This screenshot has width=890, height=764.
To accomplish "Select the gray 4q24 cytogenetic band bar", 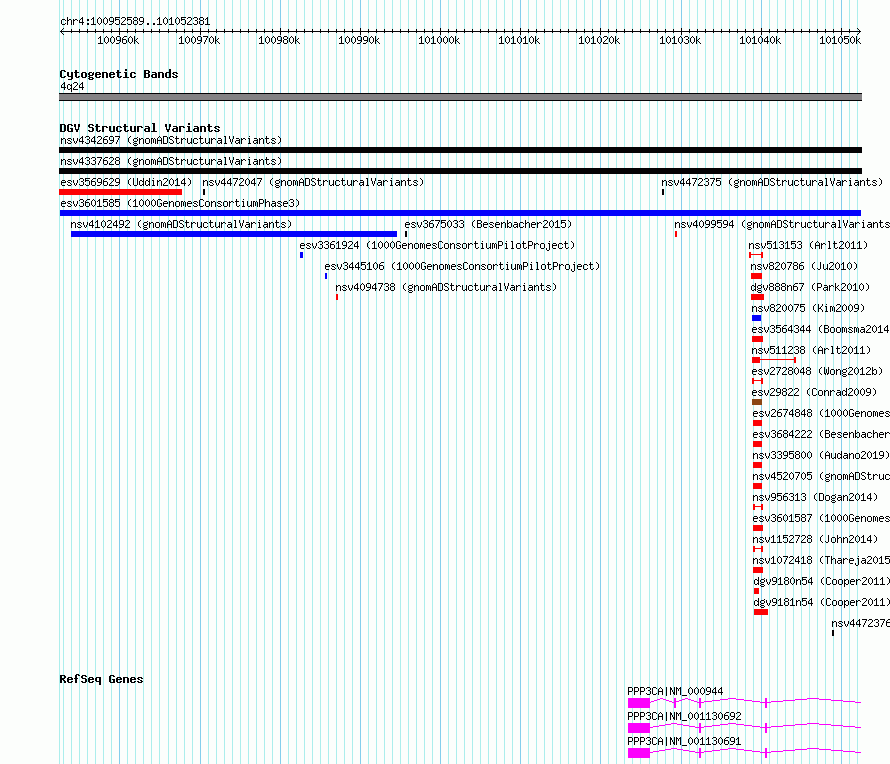I will click(x=460, y=97).
